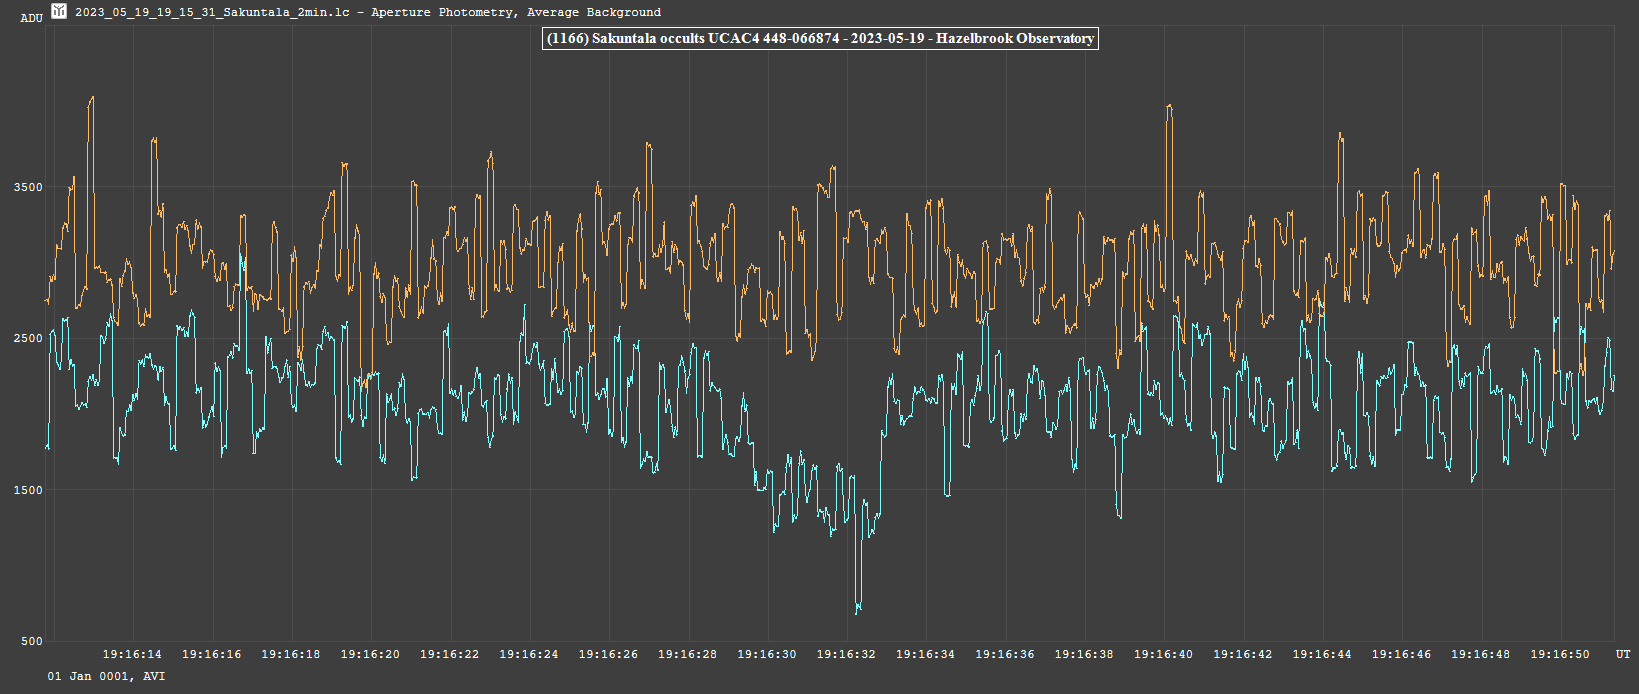Click the 19:16:34 time axis label
The image size is (1639, 694).
(925, 654)
